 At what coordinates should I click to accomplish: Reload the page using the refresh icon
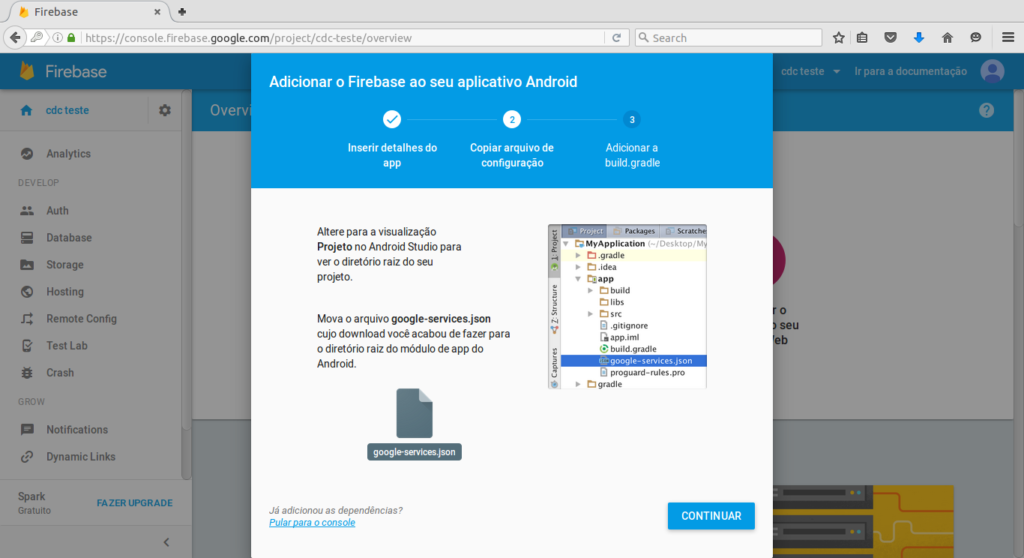click(616, 38)
